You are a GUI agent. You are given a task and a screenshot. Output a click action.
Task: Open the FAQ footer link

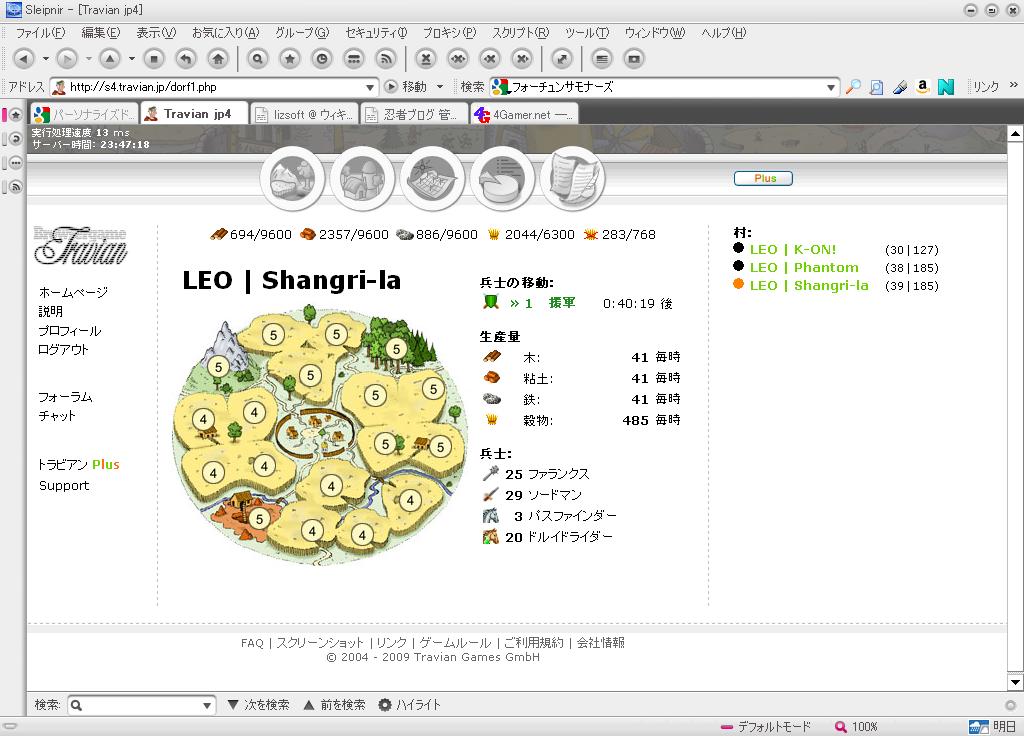pyautogui.click(x=252, y=643)
